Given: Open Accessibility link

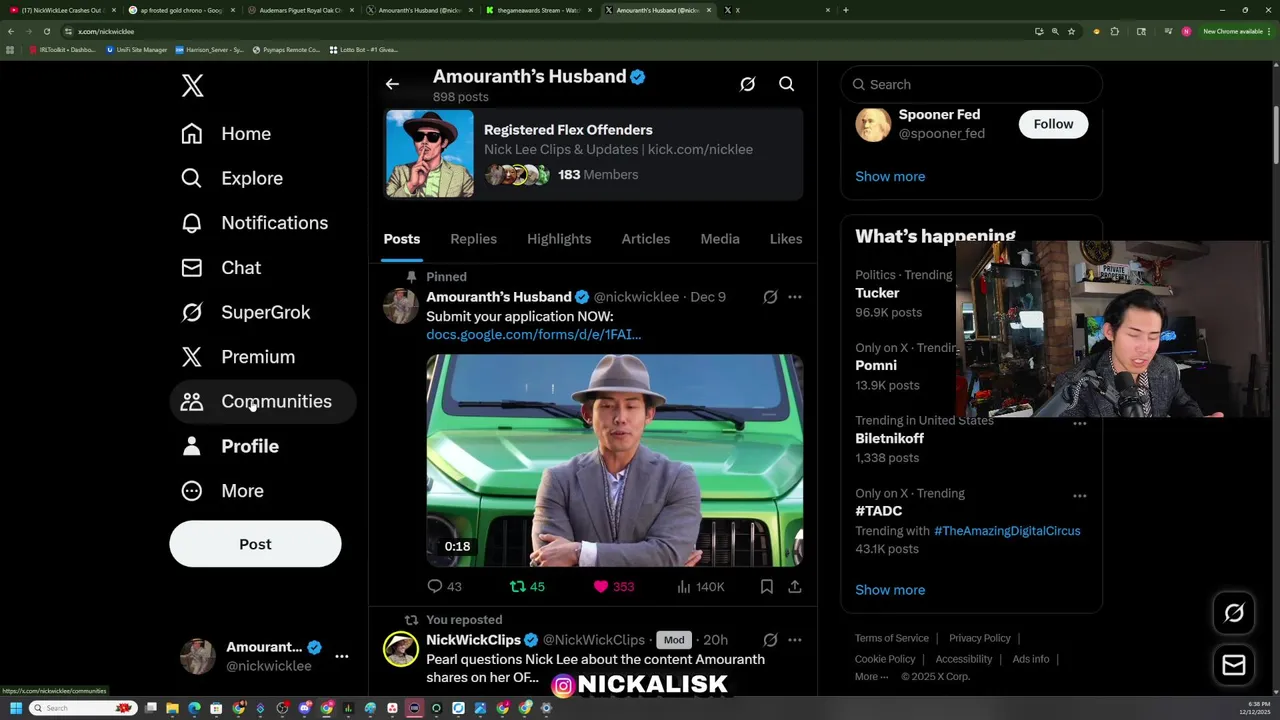Looking at the screenshot, I should (964, 659).
